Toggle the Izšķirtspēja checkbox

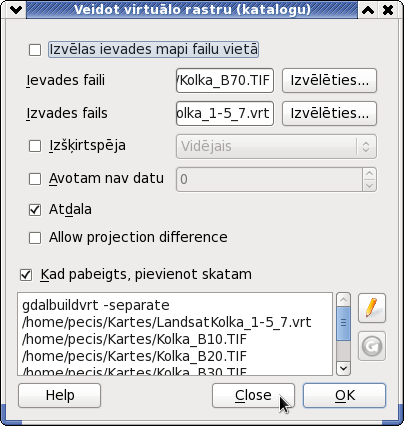click(35, 146)
